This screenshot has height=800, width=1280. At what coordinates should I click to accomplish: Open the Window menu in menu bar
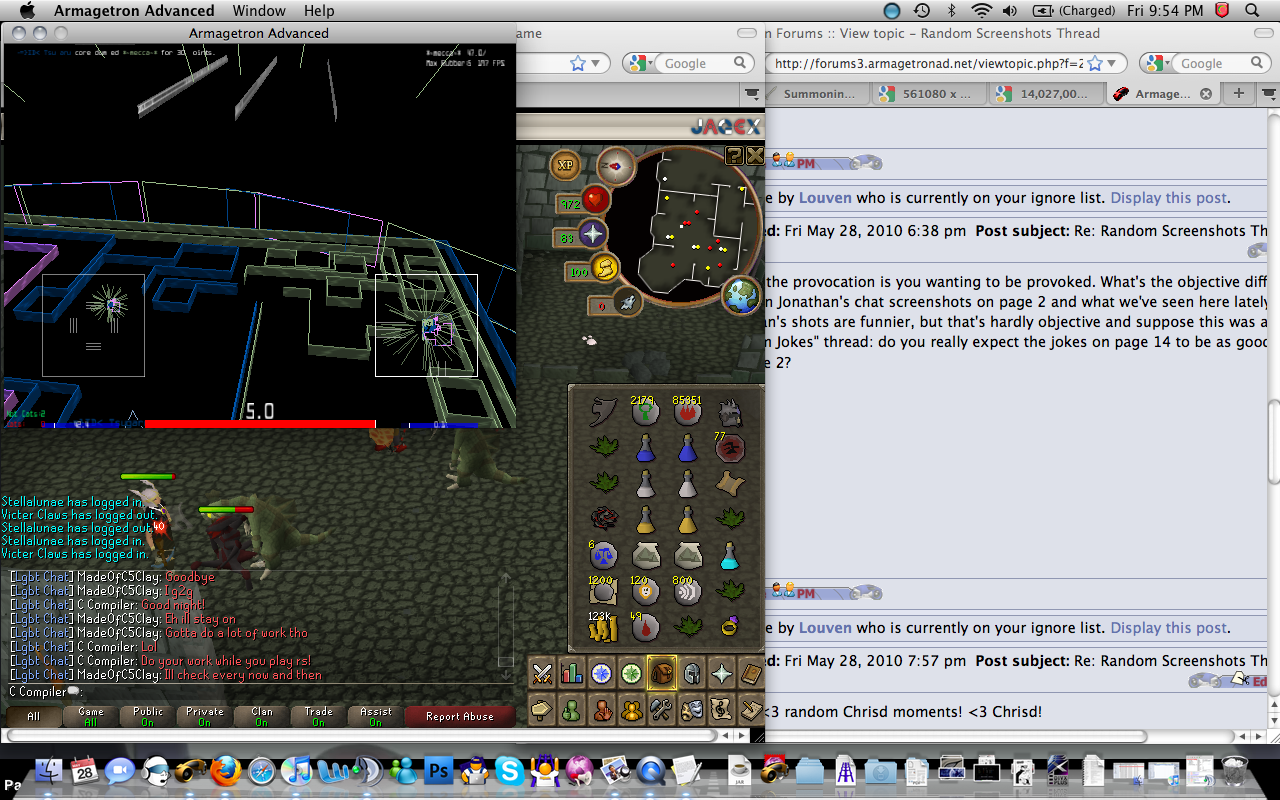click(x=259, y=11)
